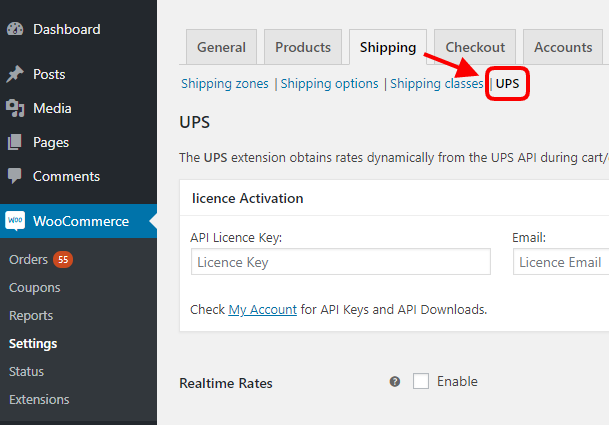Switch to the Products tab
609x425 pixels.
click(x=303, y=47)
